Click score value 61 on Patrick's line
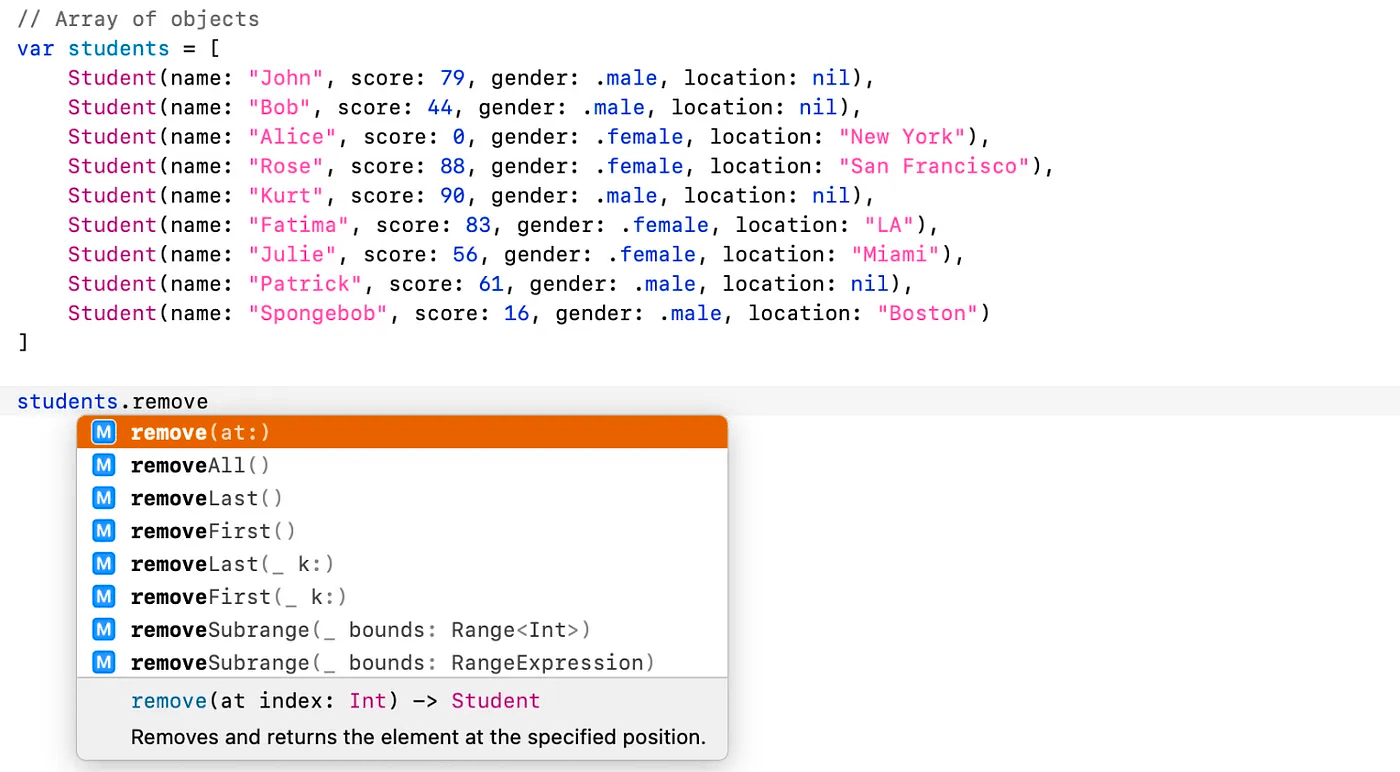Viewport: 1400px width, 772px height. click(x=491, y=284)
